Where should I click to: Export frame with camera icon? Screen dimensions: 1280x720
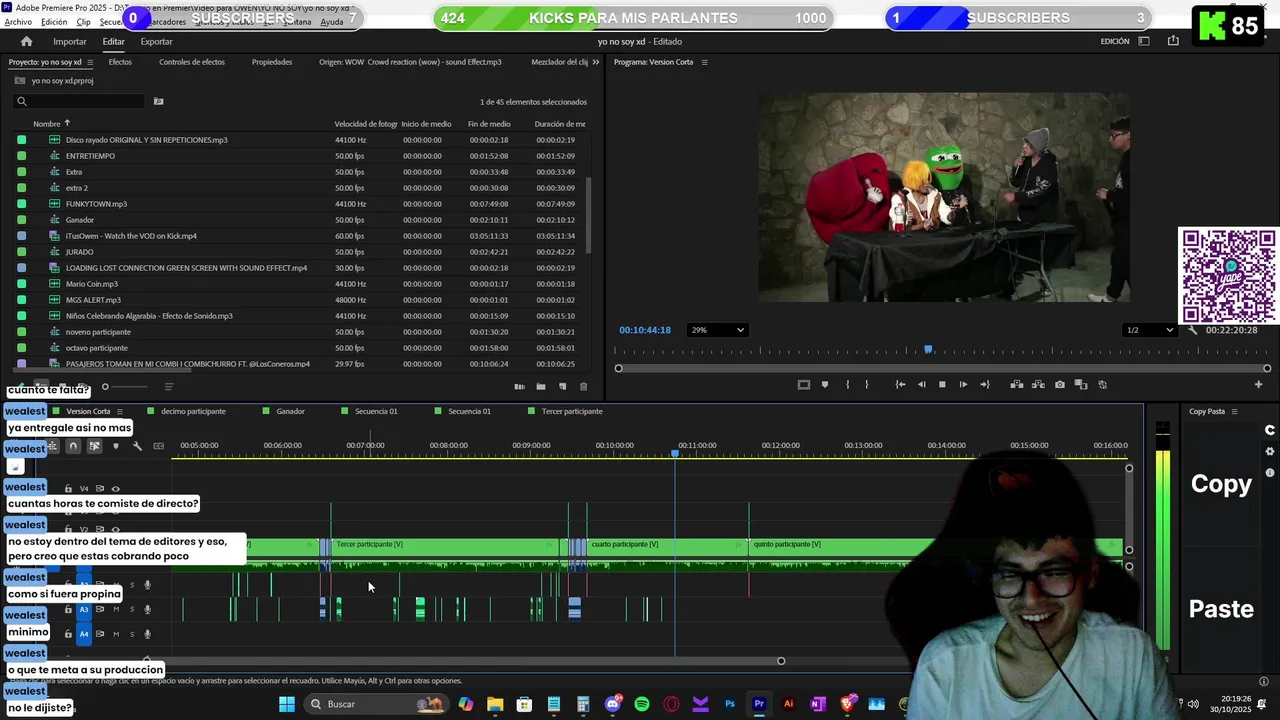point(1060,385)
